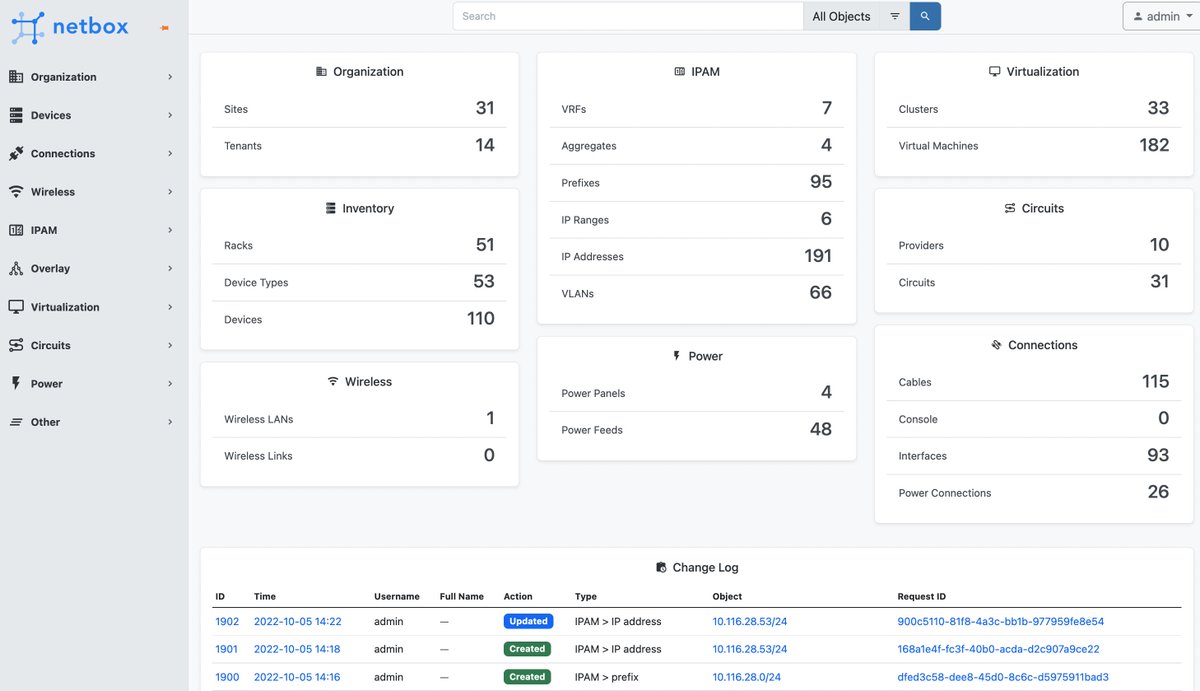The height and width of the screenshot is (691, 1200).
Task: Open change log entry ID 1901
Action: coord(227,649)
